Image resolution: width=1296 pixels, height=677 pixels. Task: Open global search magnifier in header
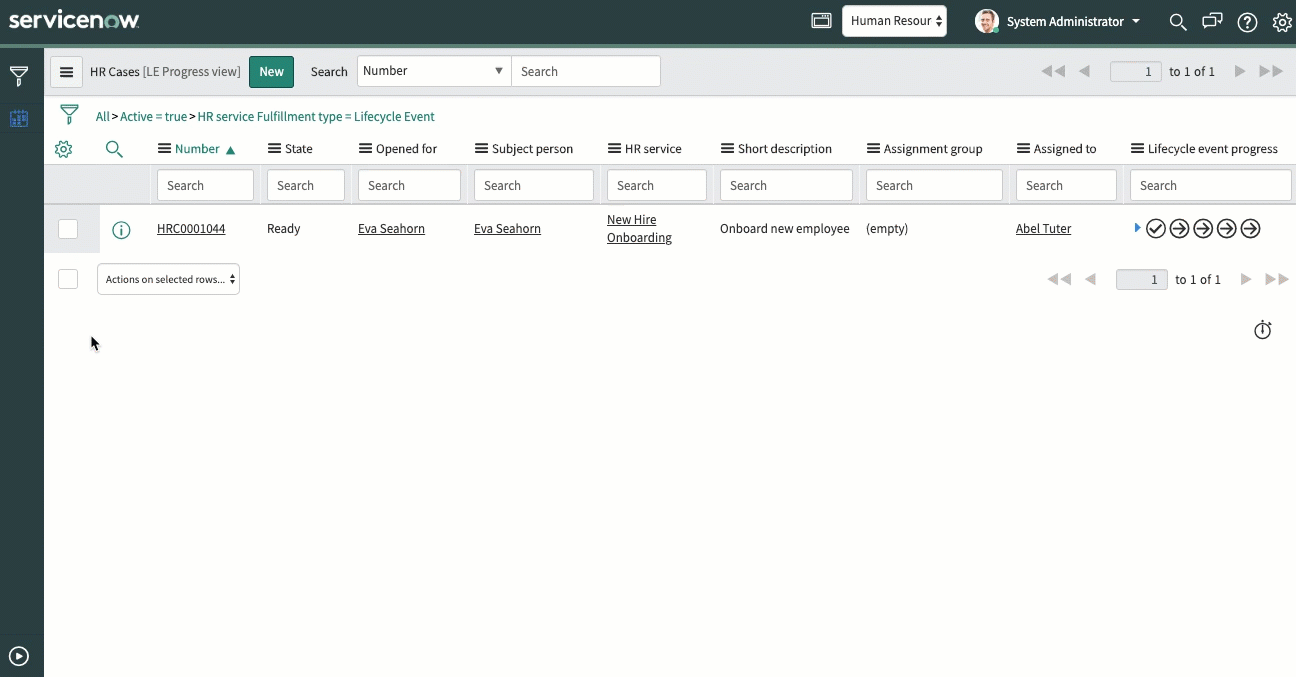[x=1178, y=21]
